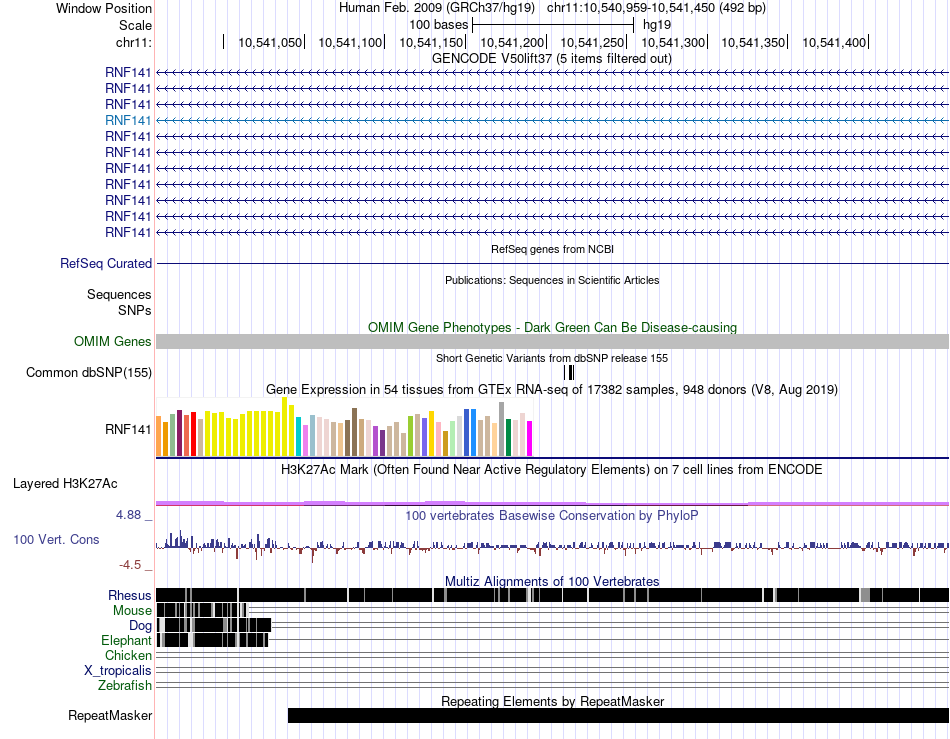This screenshot has width=950, height=739.
Task: Click the -4.5 lower scale value
Action: [130, 565]
